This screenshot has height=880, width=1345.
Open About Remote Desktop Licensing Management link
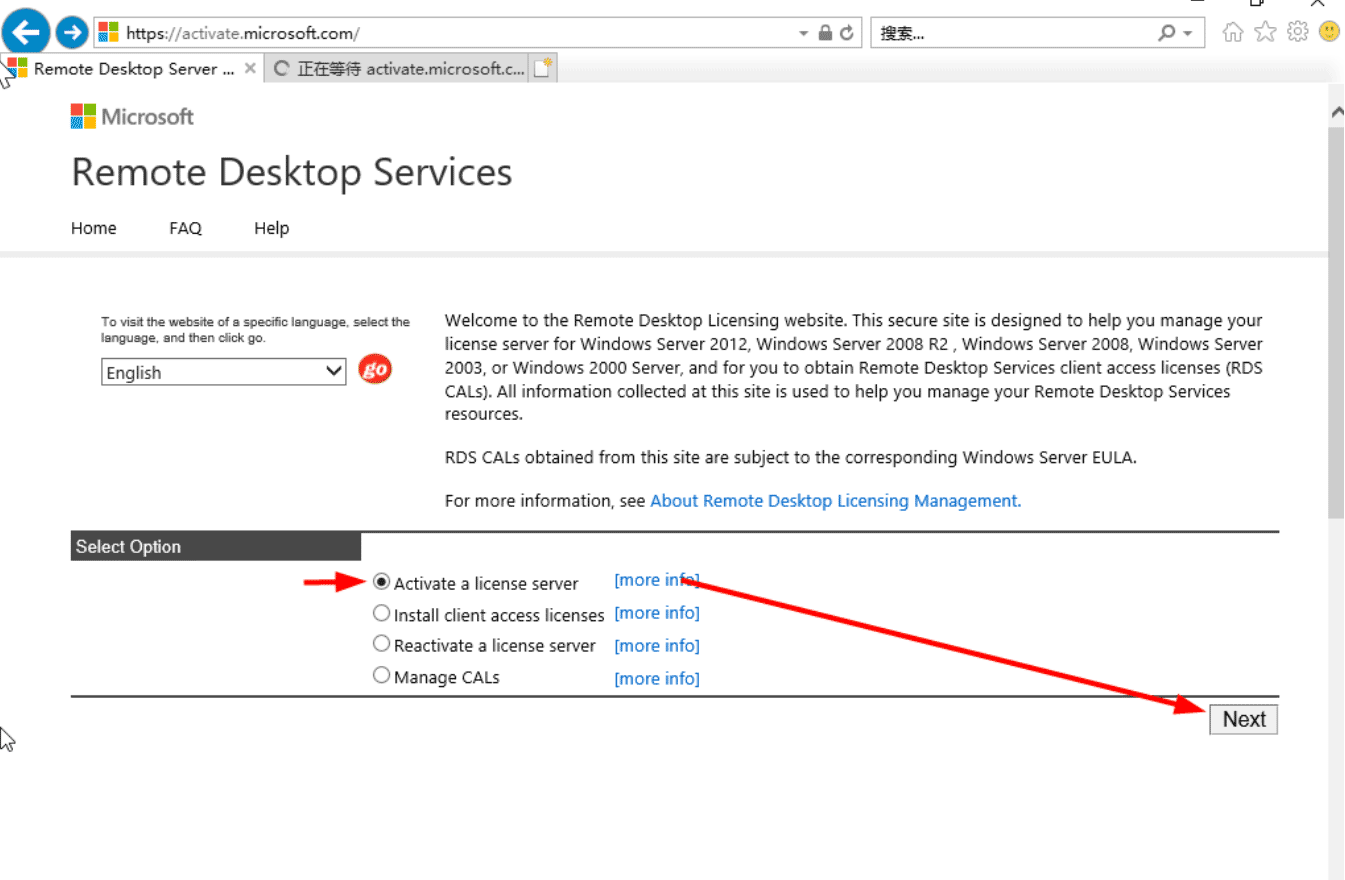click(836, 501)
